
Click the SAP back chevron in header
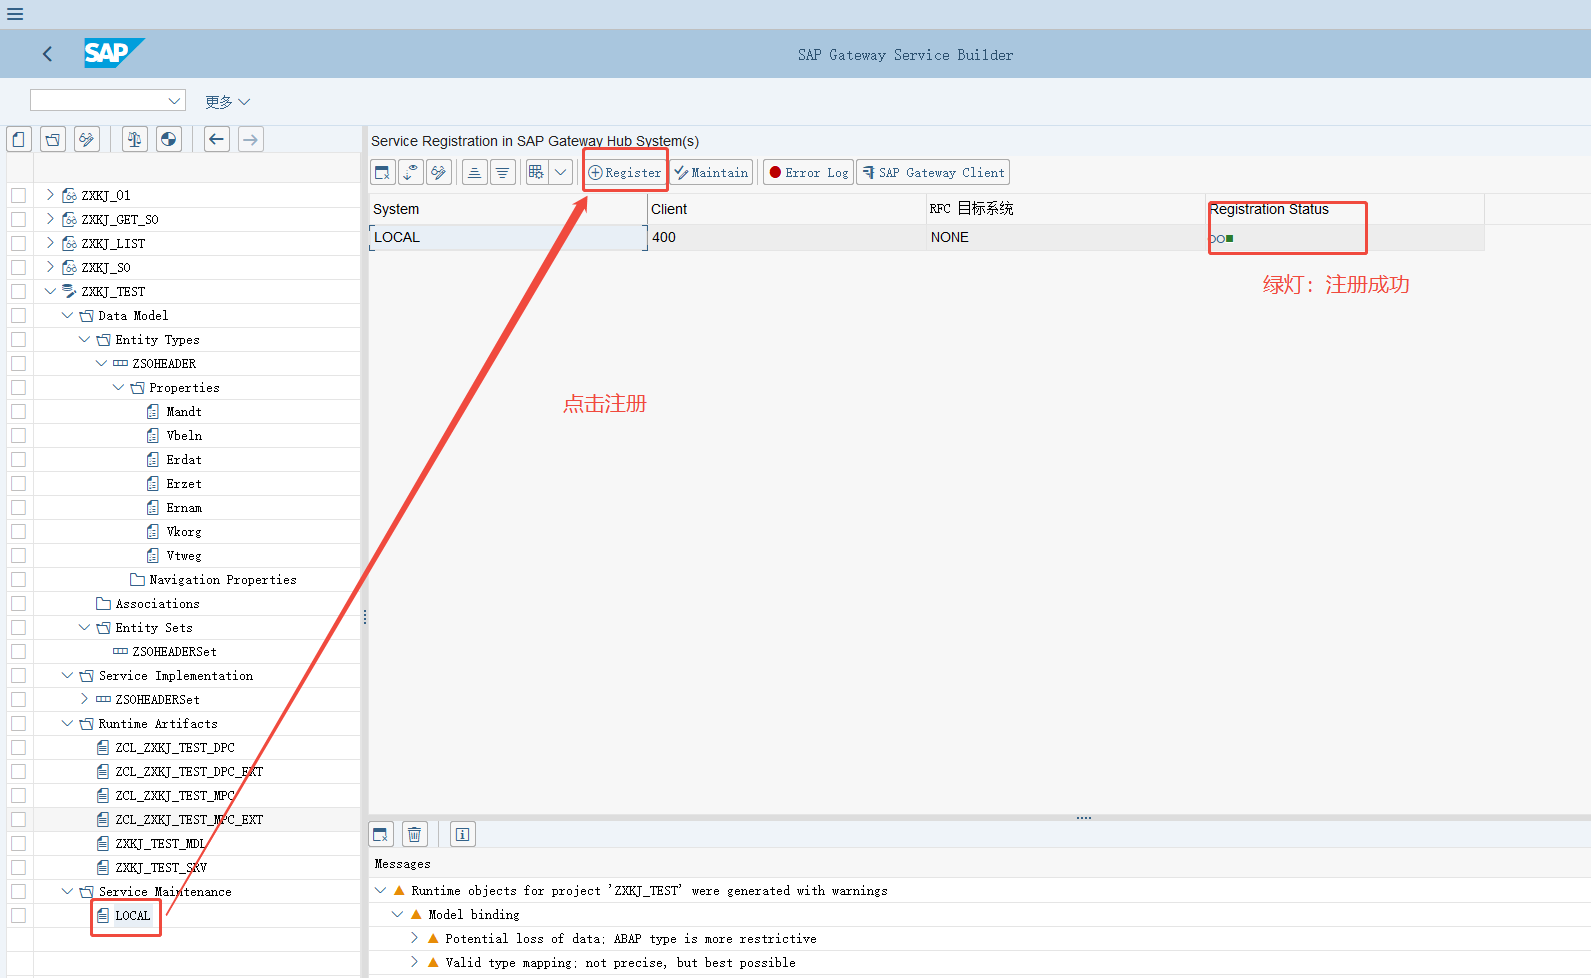pyautogui.click(x=47, y=54)
